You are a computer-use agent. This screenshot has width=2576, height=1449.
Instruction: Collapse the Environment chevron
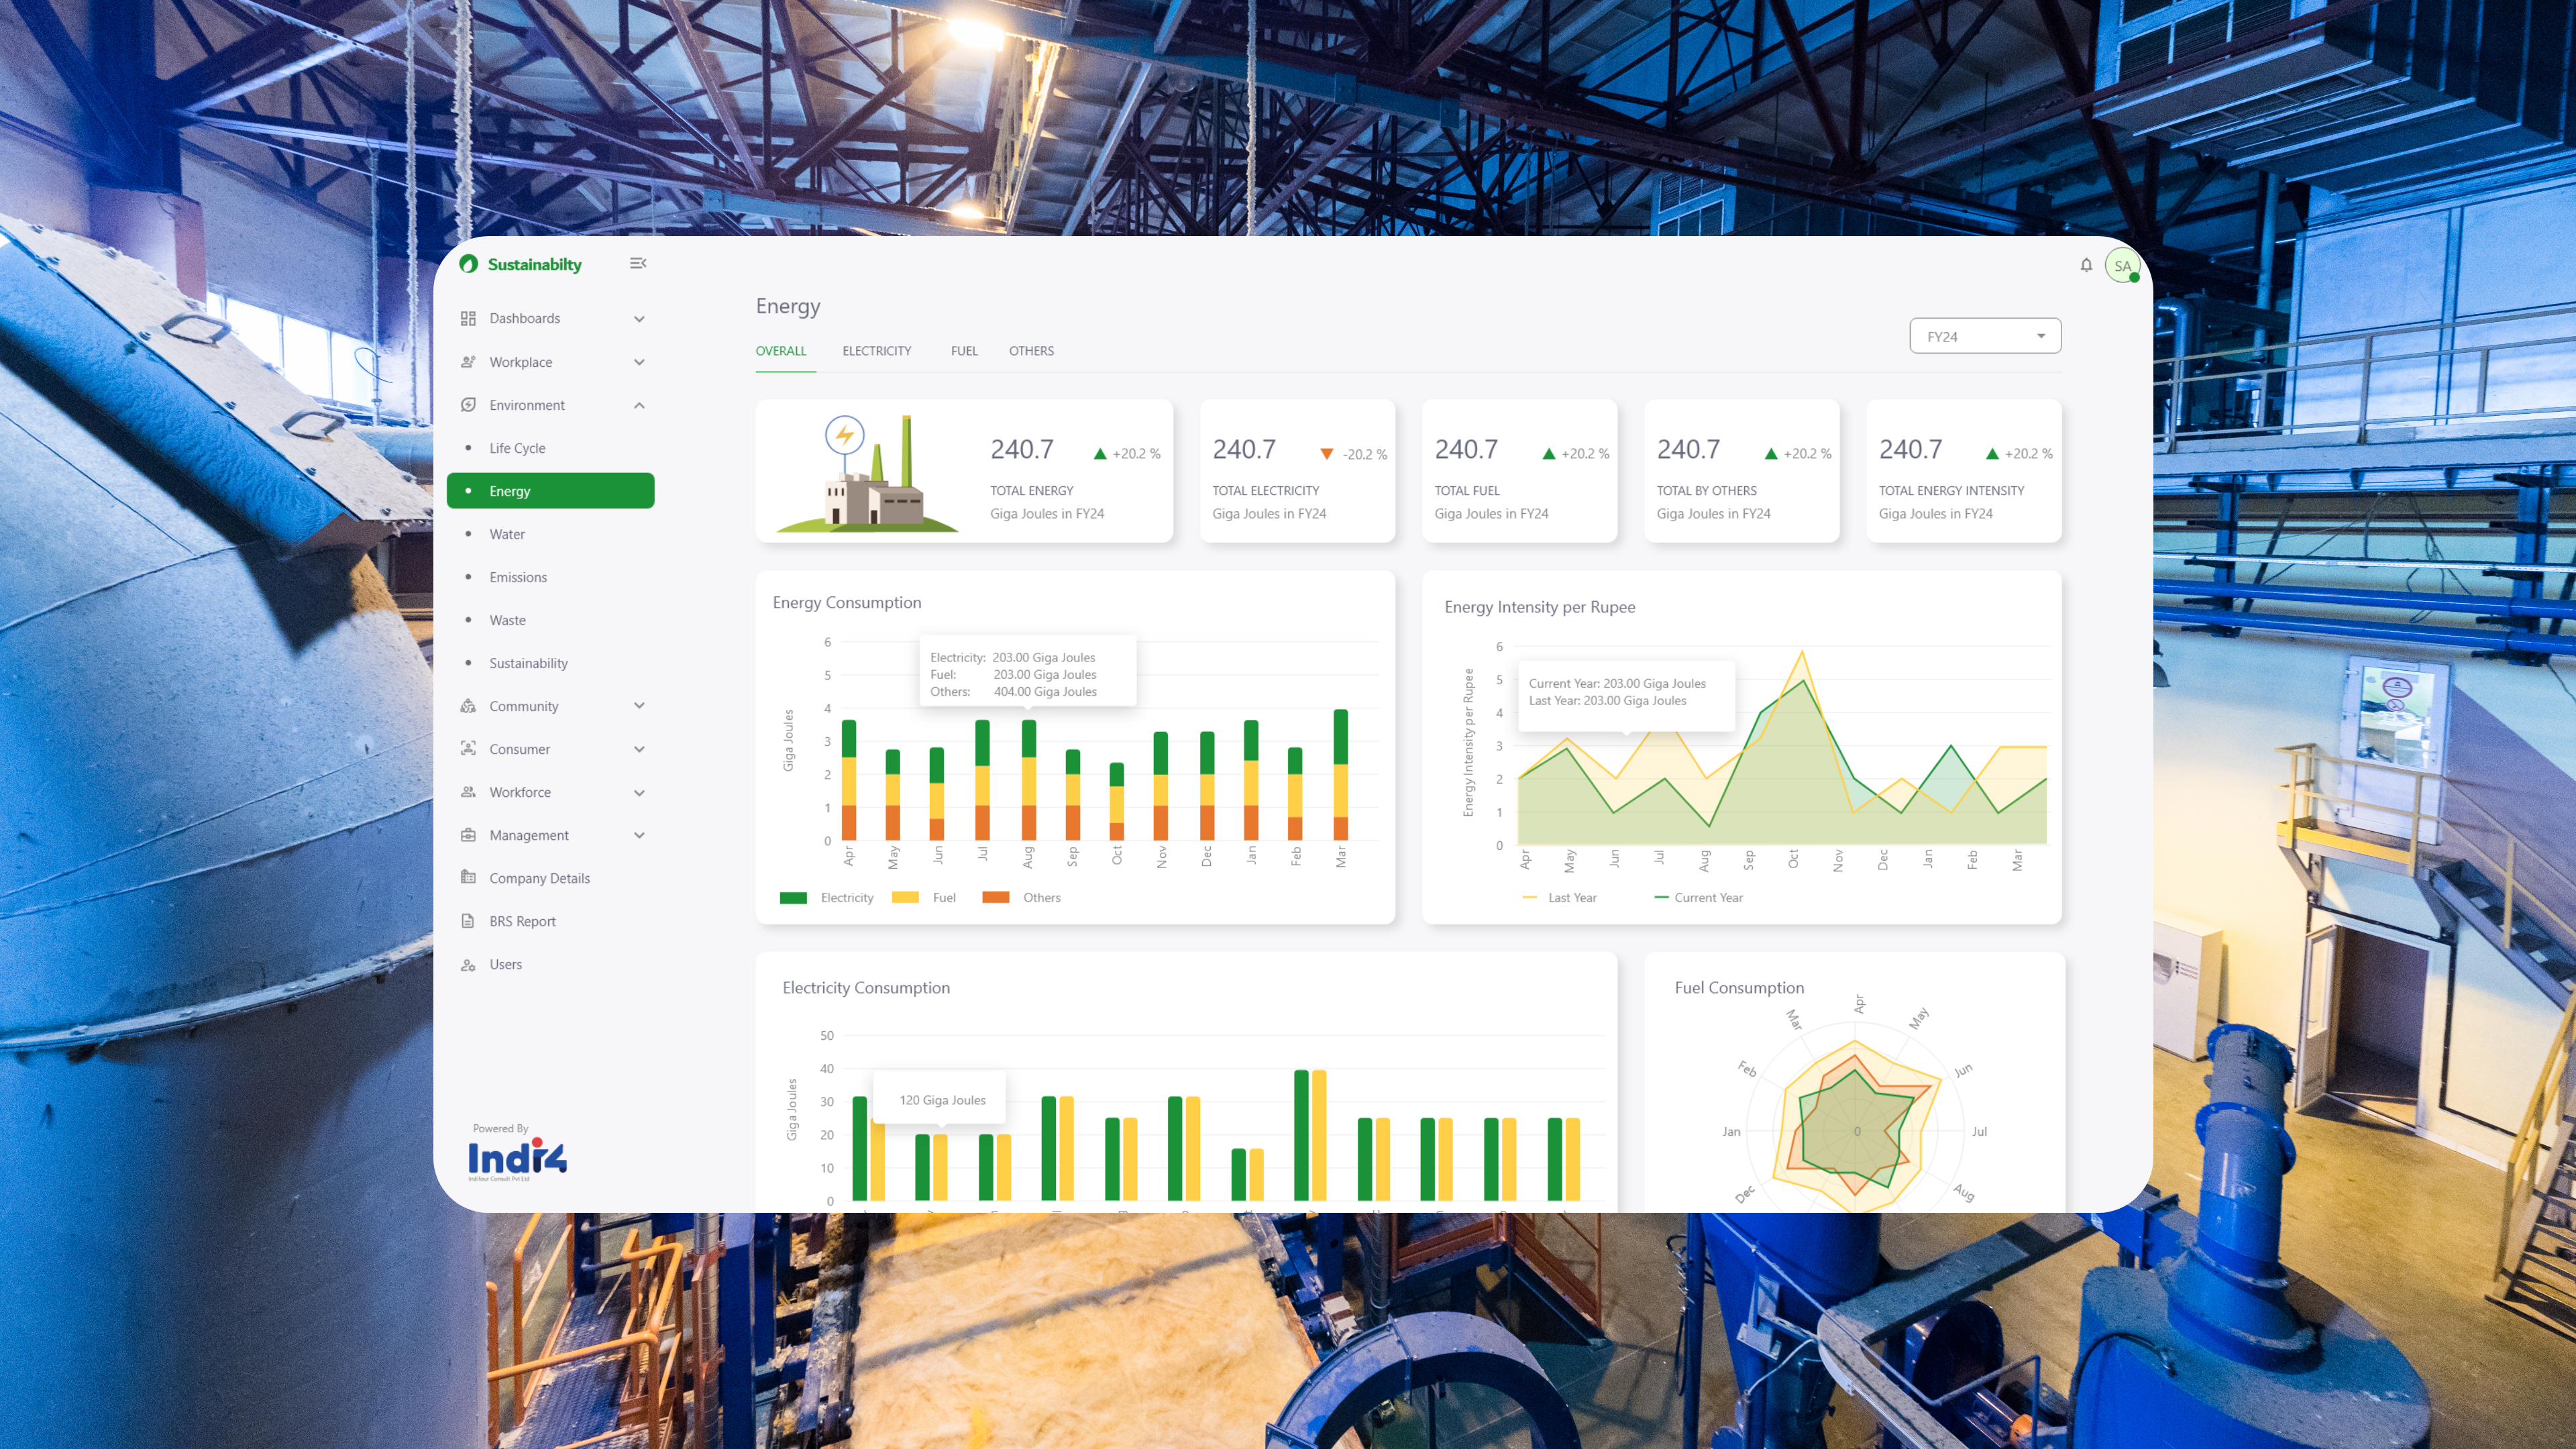(639, 405)
